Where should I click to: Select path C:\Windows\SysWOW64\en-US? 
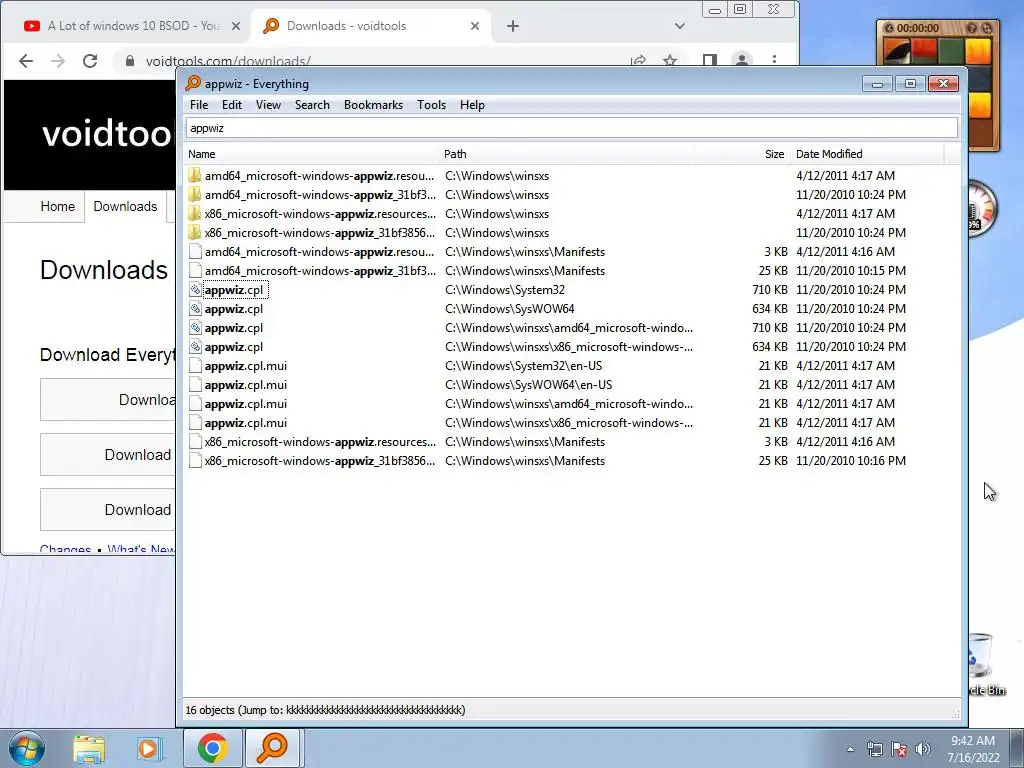point(528,385)
